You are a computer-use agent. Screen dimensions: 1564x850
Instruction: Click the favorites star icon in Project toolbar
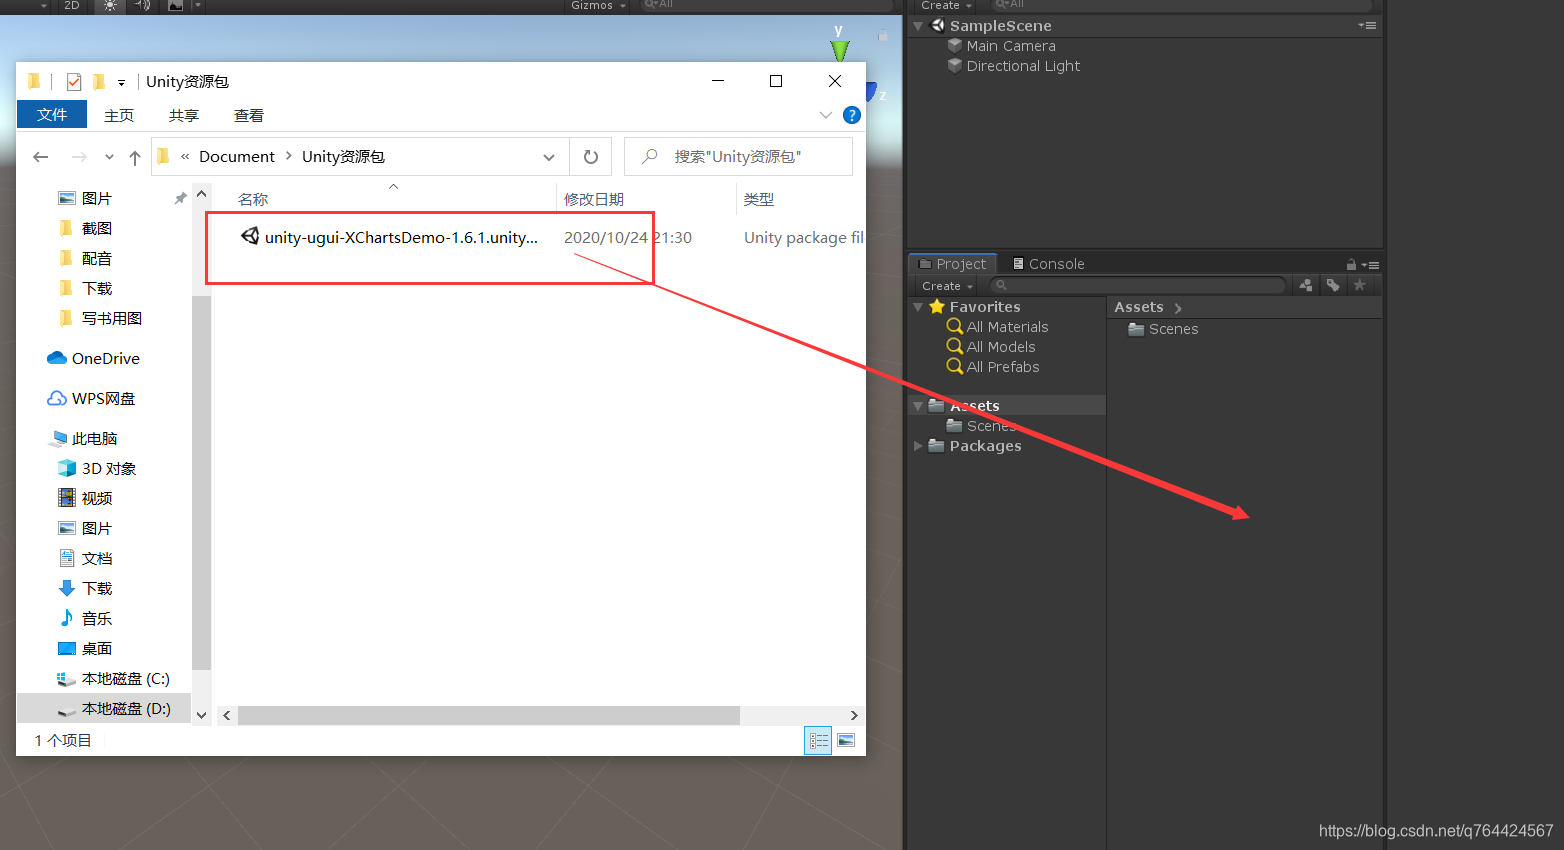pos(1359,286)
